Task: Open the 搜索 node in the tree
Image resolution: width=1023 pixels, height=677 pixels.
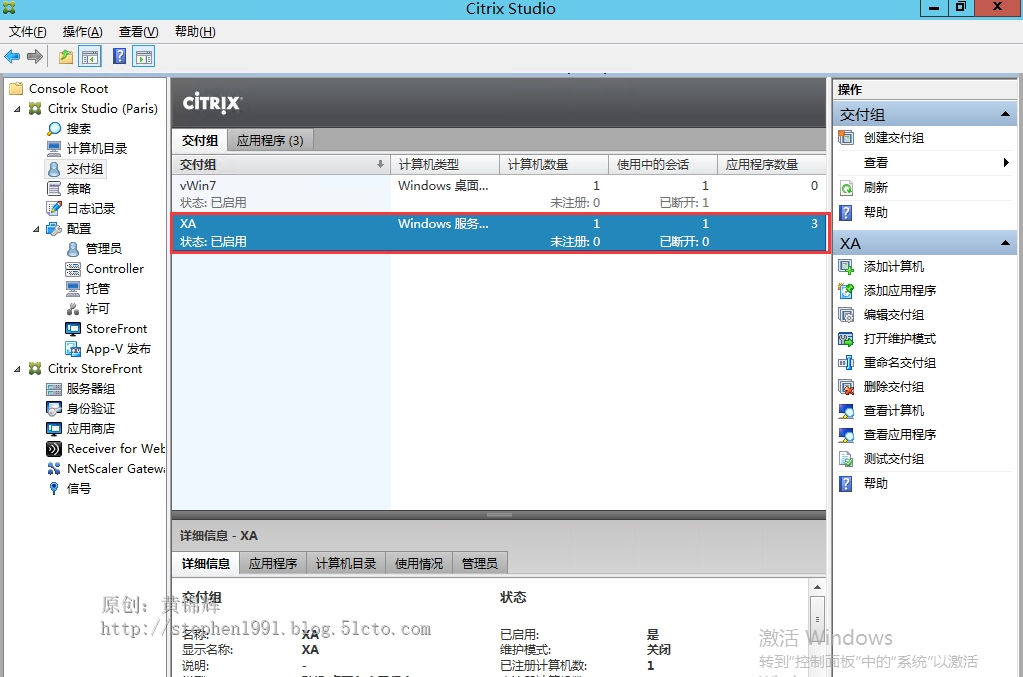Action: point(78,128)
